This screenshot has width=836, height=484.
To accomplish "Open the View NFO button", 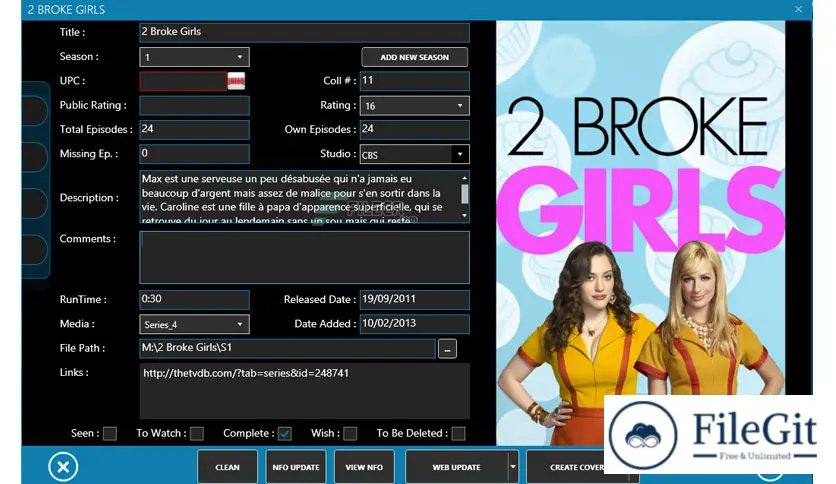I will coord(364,467).
